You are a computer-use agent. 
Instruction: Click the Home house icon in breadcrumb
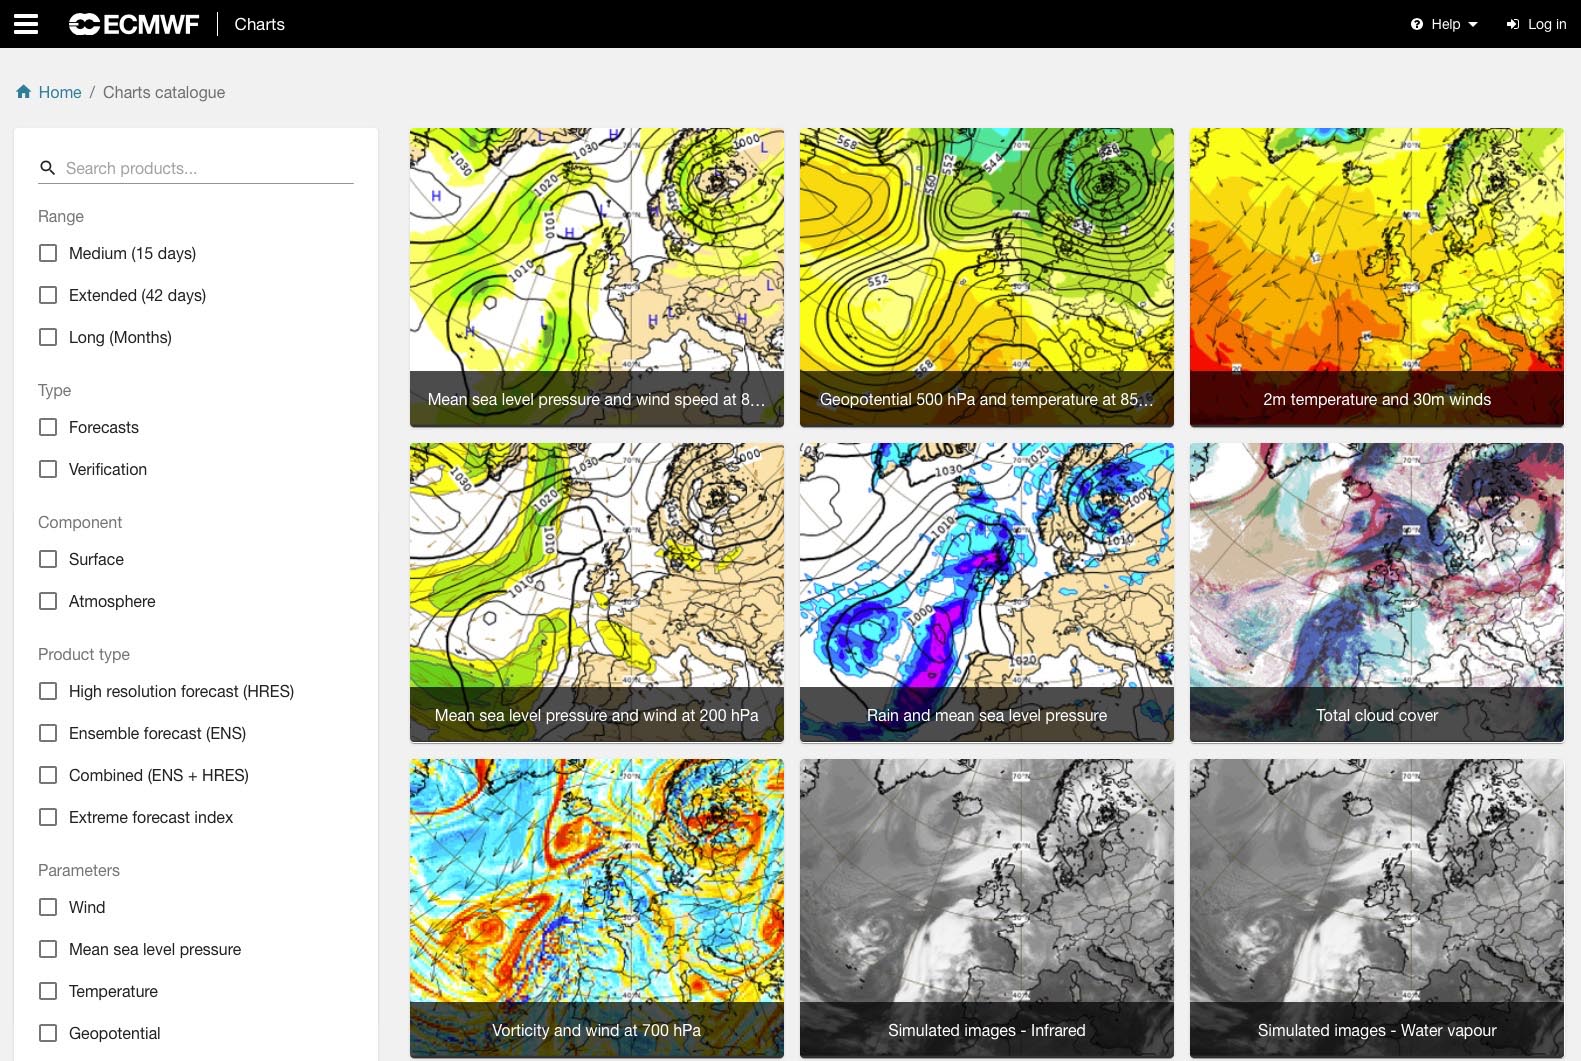tap(24, 92)
